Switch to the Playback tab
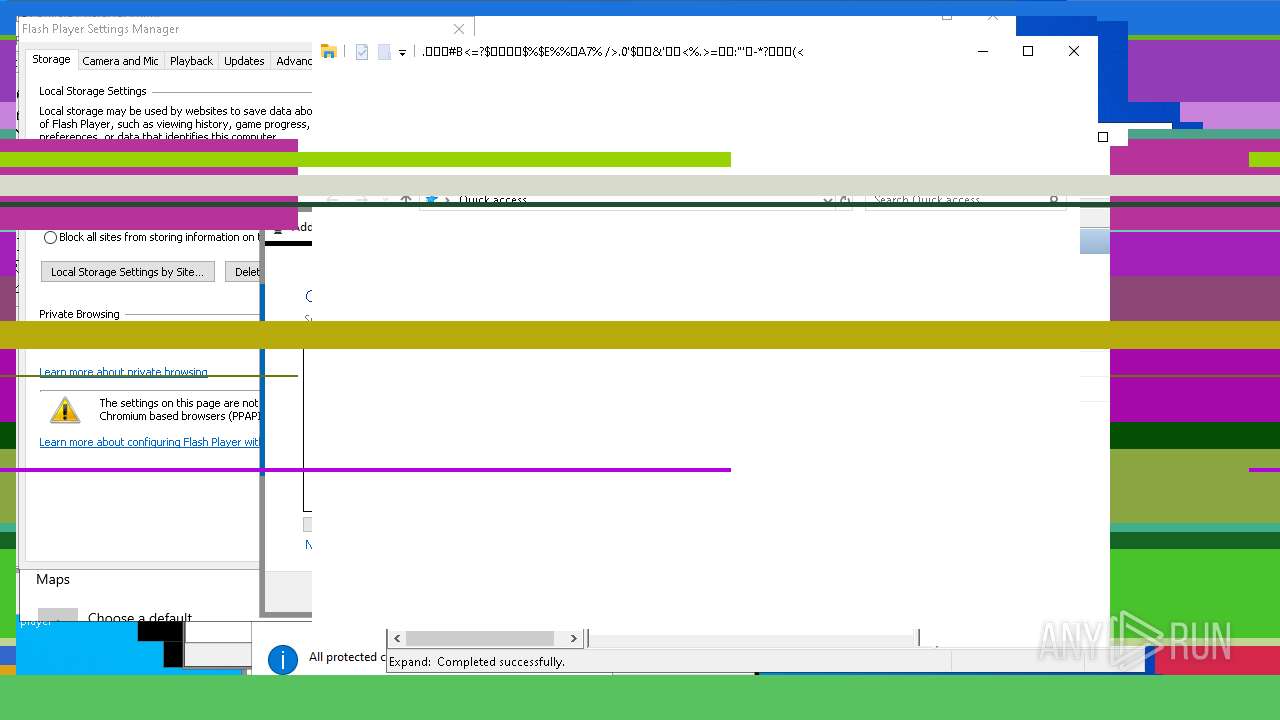1280x720 pixels. [191, 61]
